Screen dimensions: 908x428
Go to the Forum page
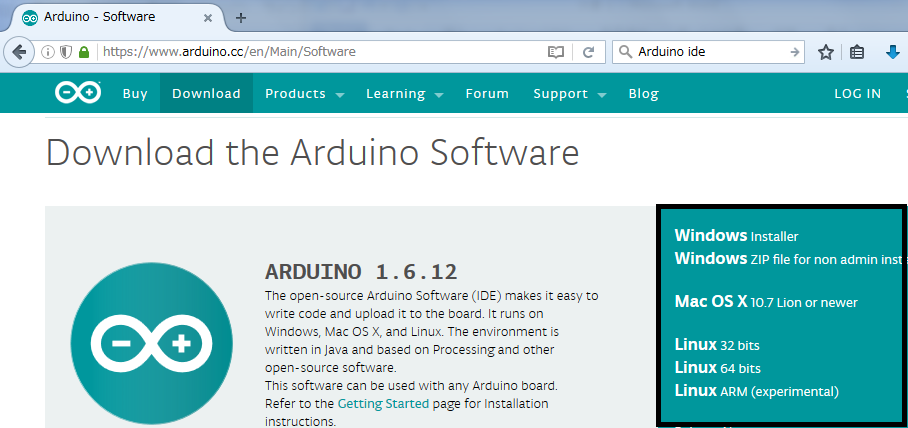[487, 94]
